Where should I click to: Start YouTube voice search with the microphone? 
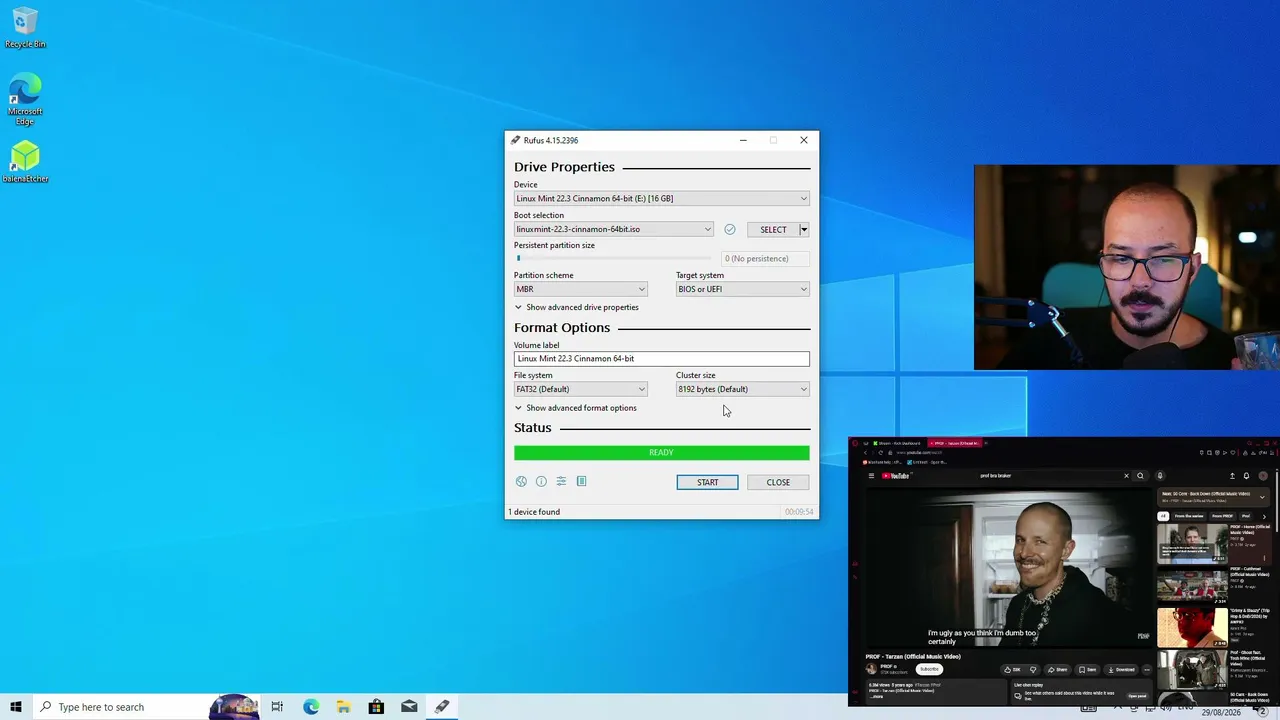pyautogui.click(x=1160, y=476)
